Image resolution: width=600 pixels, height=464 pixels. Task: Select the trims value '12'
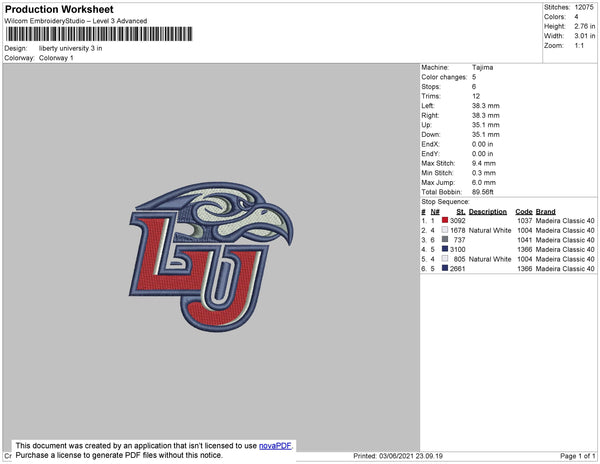click(476, 96)
